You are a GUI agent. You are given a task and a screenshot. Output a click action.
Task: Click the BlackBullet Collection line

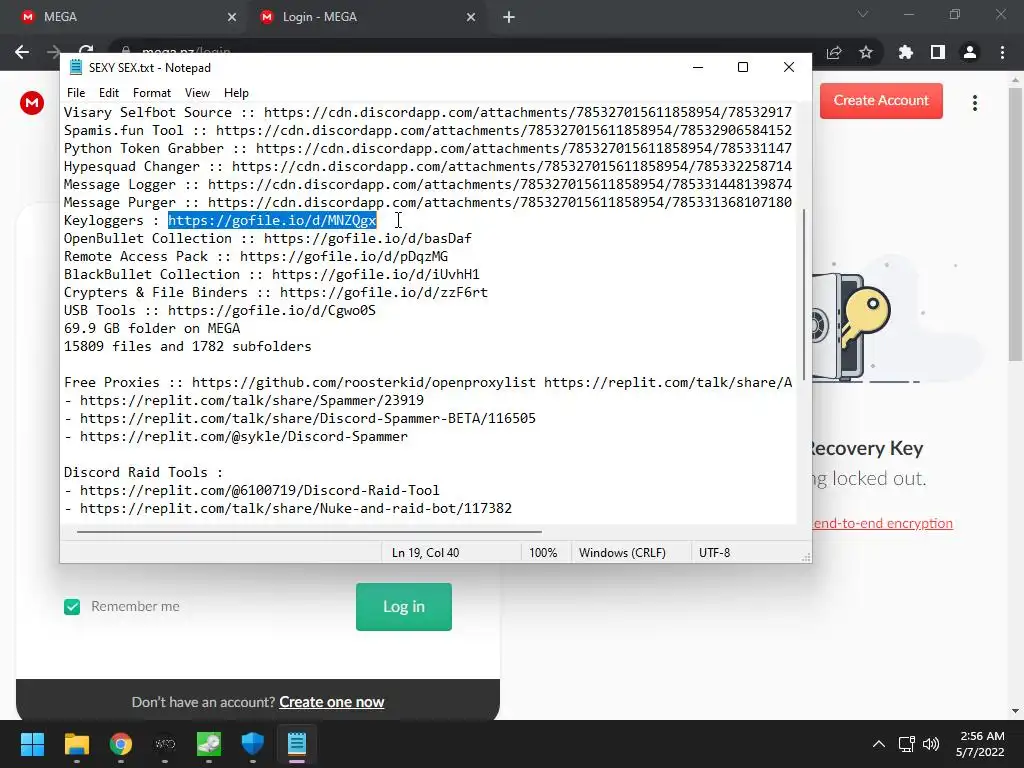point(272,275)
